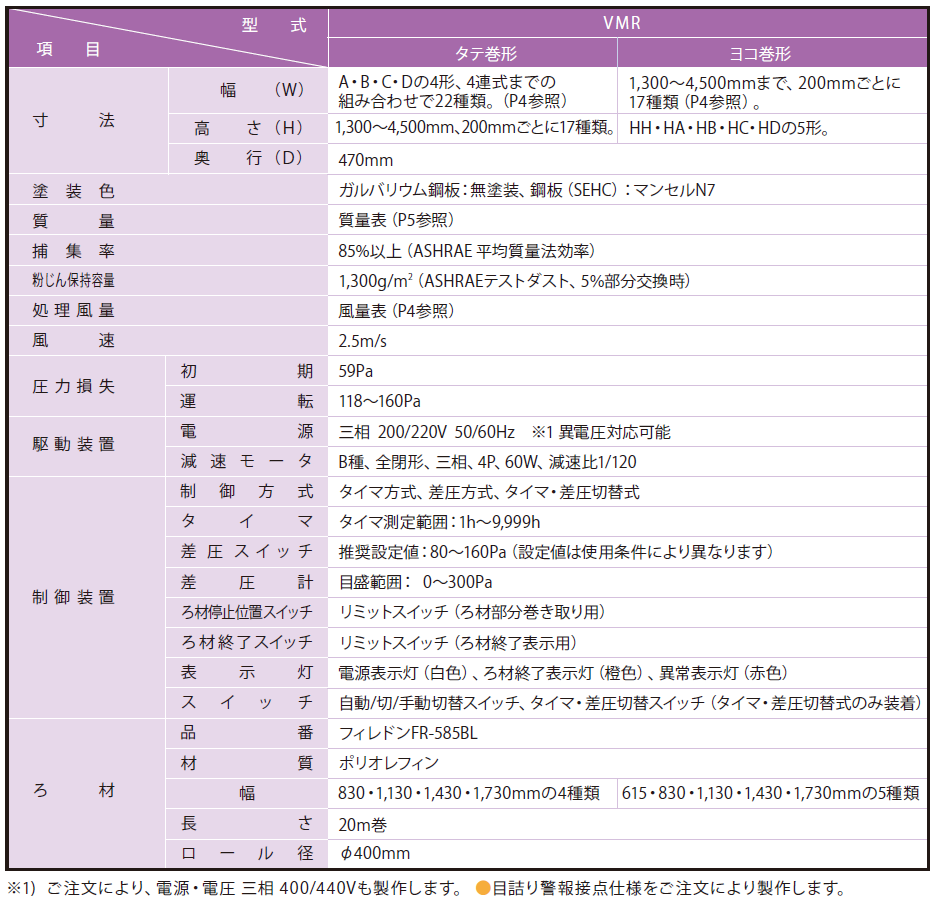931x897 pixels.
Task: Click the タテ巻形 column header
Action: click(472, 54)
